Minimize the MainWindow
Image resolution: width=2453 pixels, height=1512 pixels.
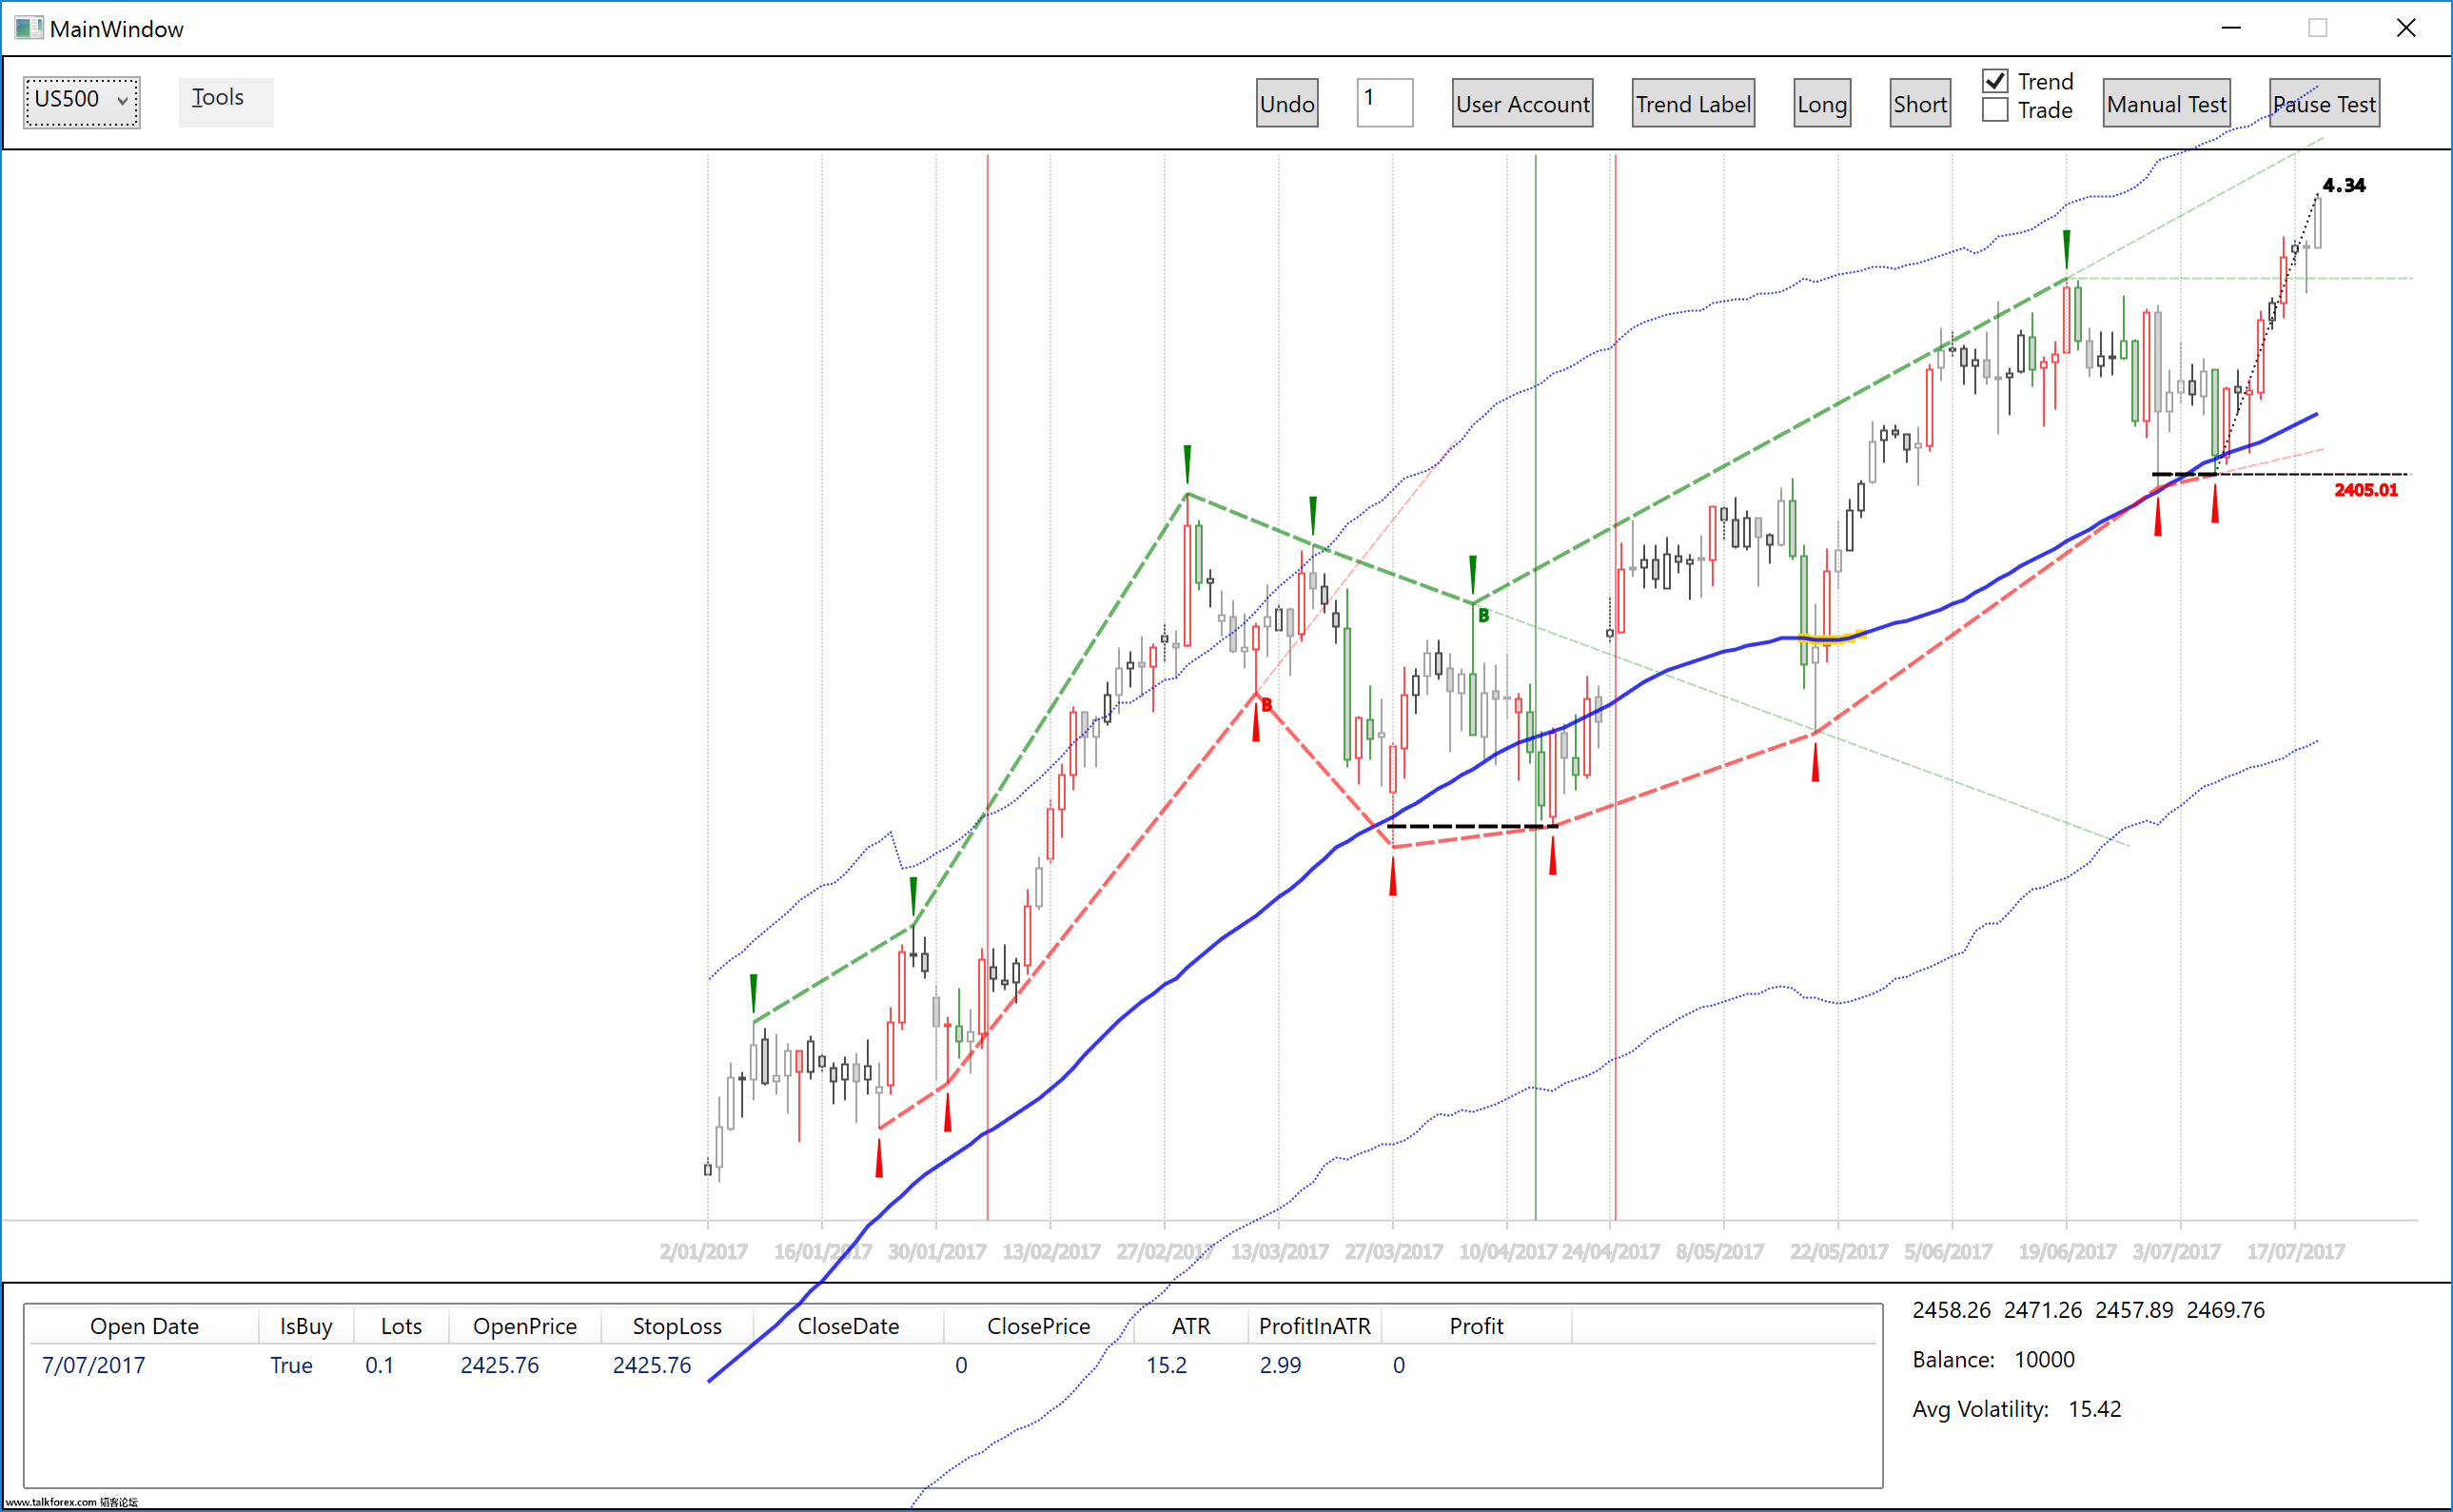(2231, 28)
